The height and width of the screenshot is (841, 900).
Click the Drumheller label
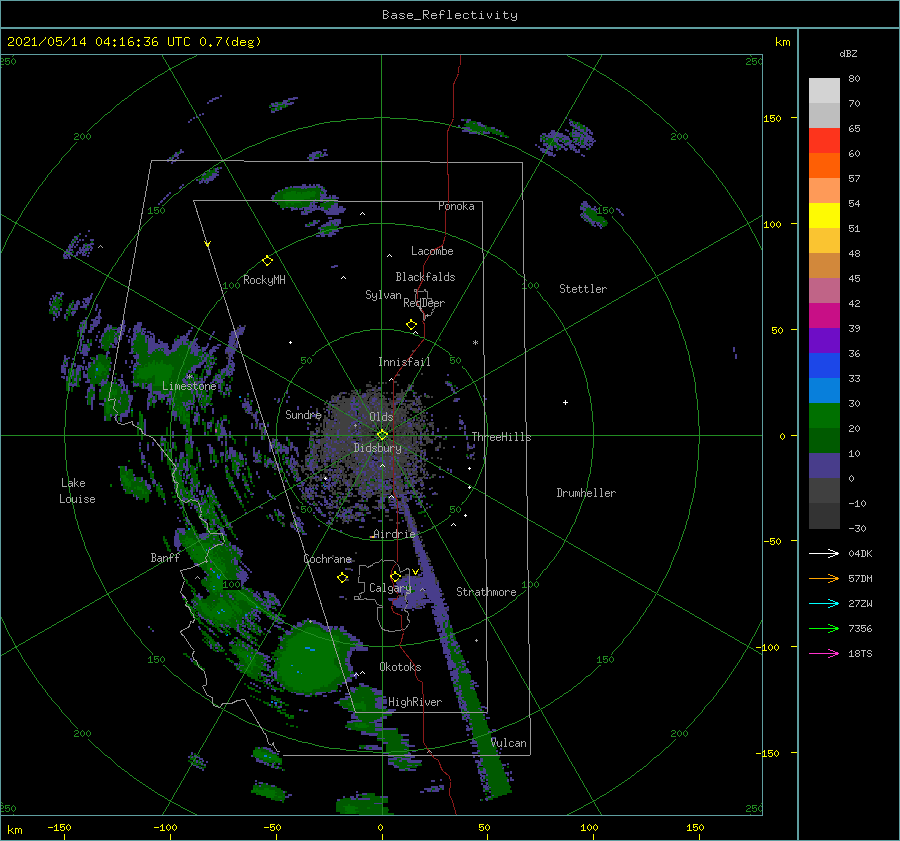coord(586,493)
